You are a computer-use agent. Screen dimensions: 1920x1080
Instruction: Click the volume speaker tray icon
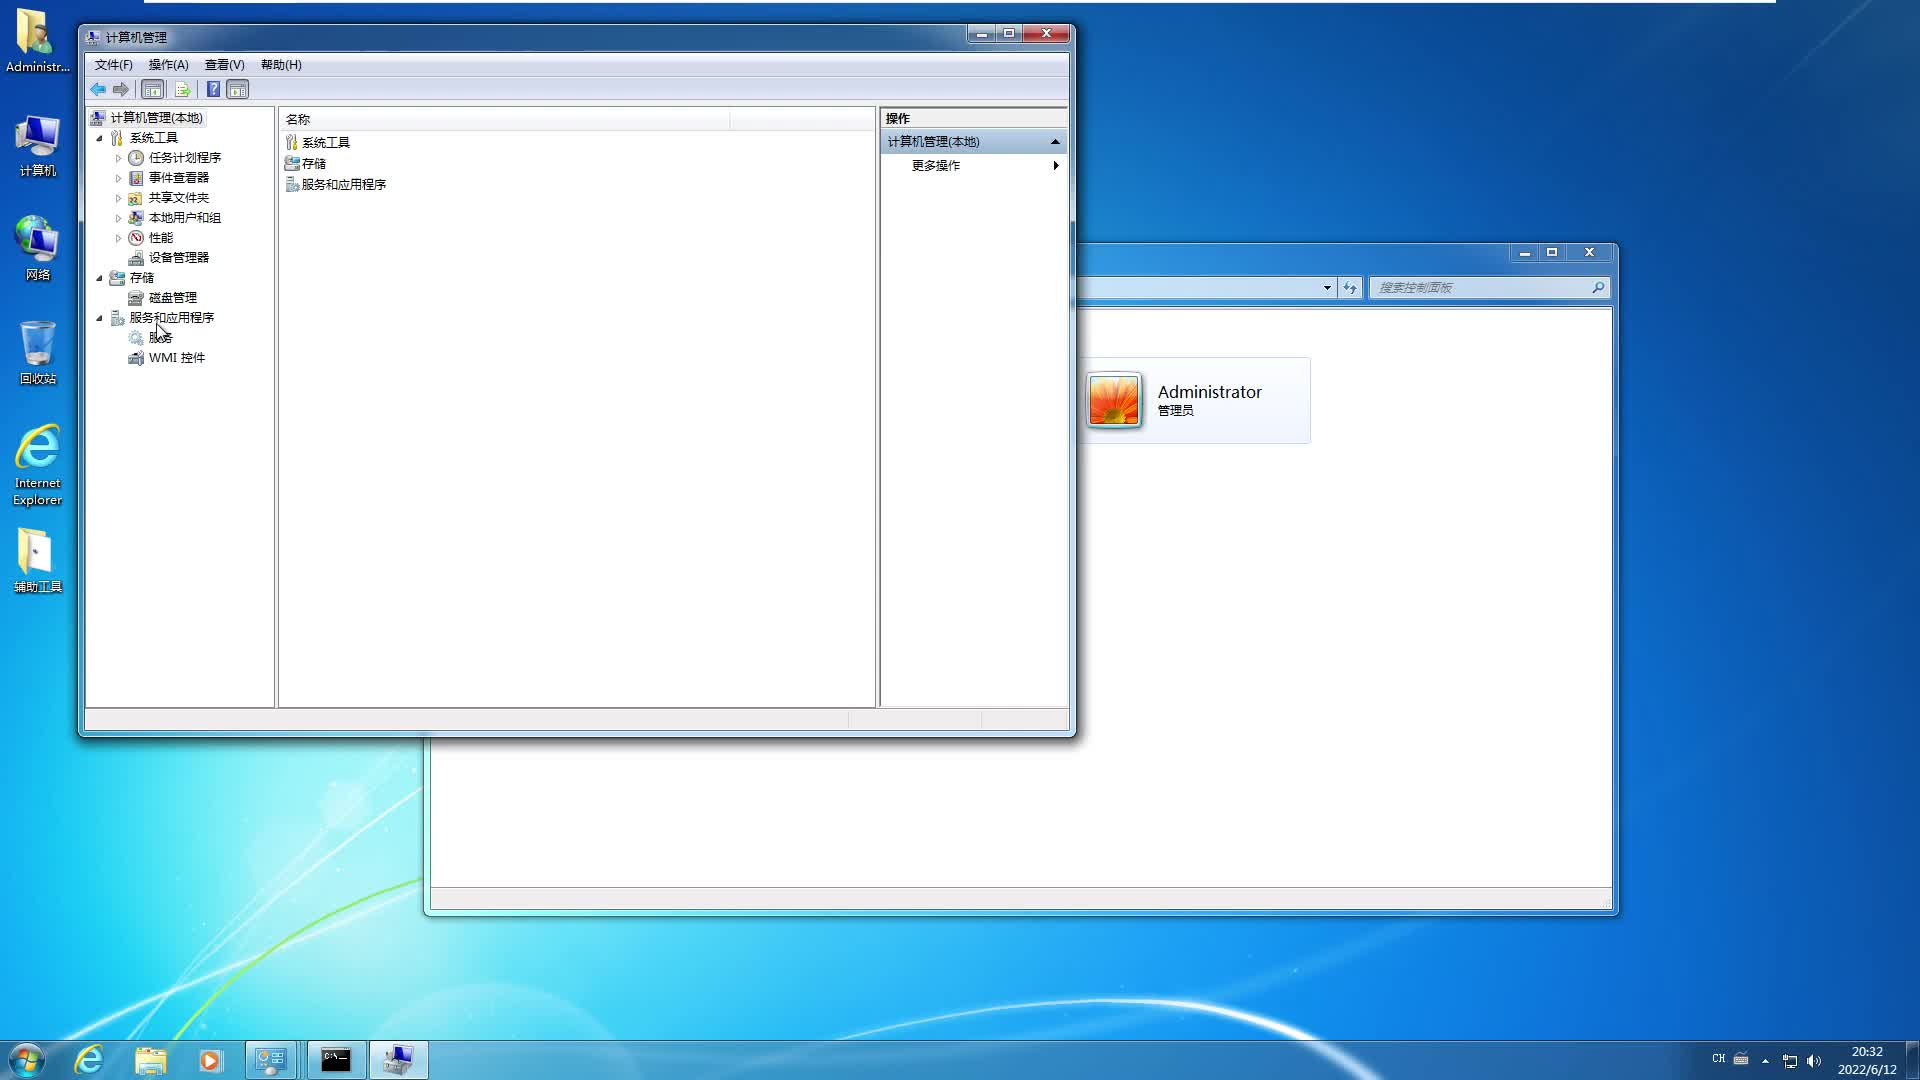tap(1814, 1061)
